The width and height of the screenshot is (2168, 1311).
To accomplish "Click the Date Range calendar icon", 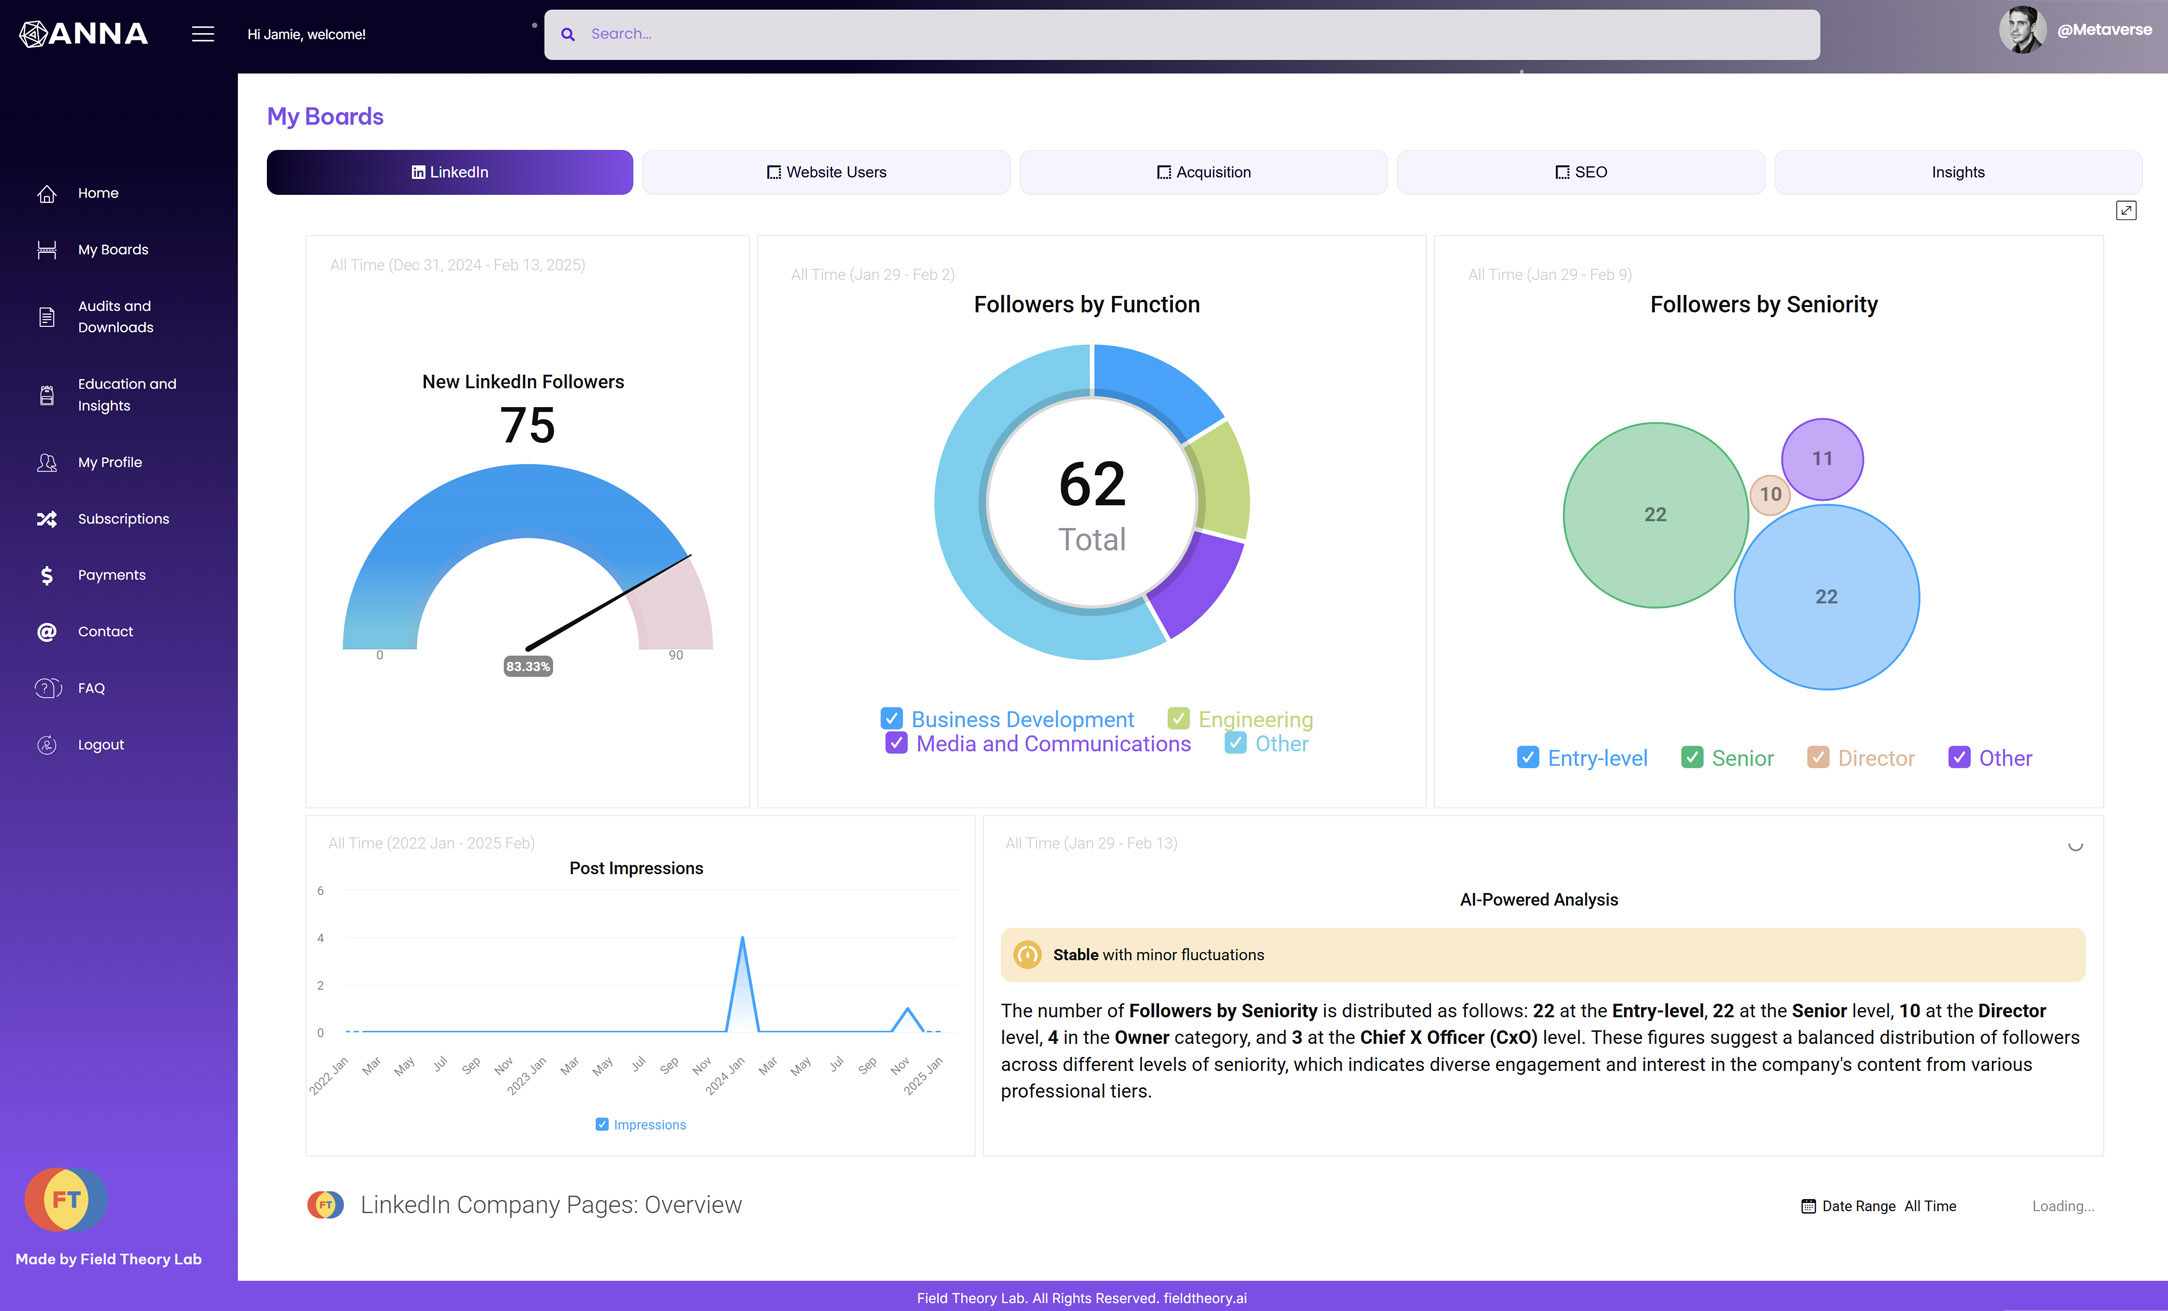I will 1808,1206.
